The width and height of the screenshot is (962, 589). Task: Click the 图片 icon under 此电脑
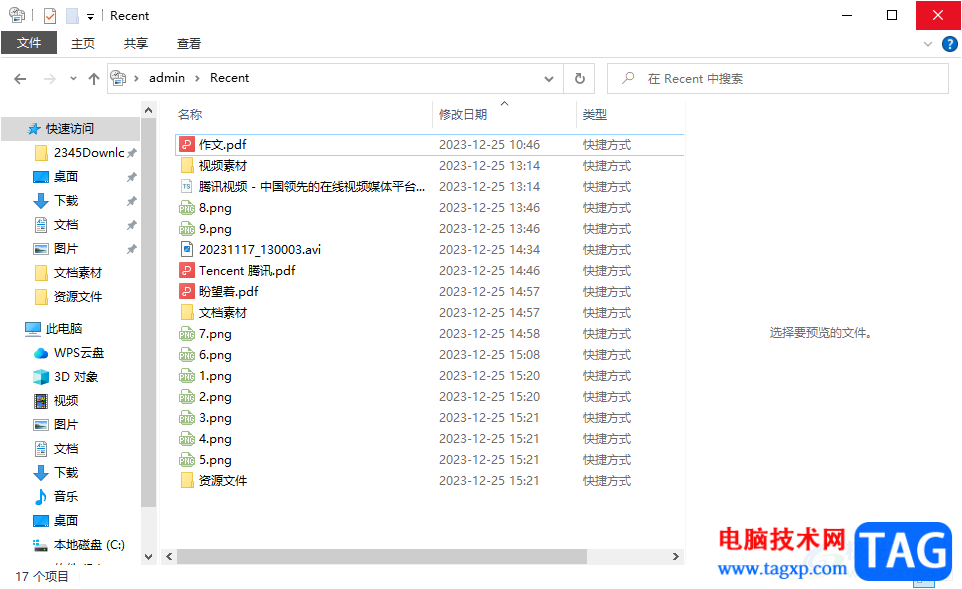pyautogui.click(x=40, y=425)
